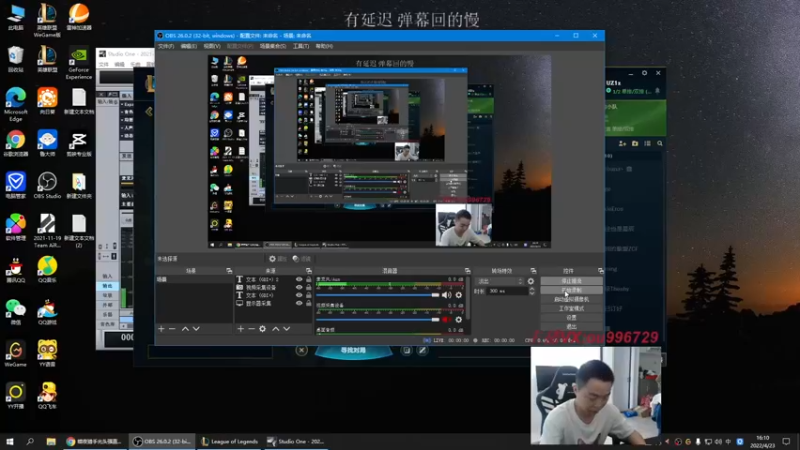
Task: Click the 退出 button in OBS
Action: pyautogui.click(x=571, y=327)
